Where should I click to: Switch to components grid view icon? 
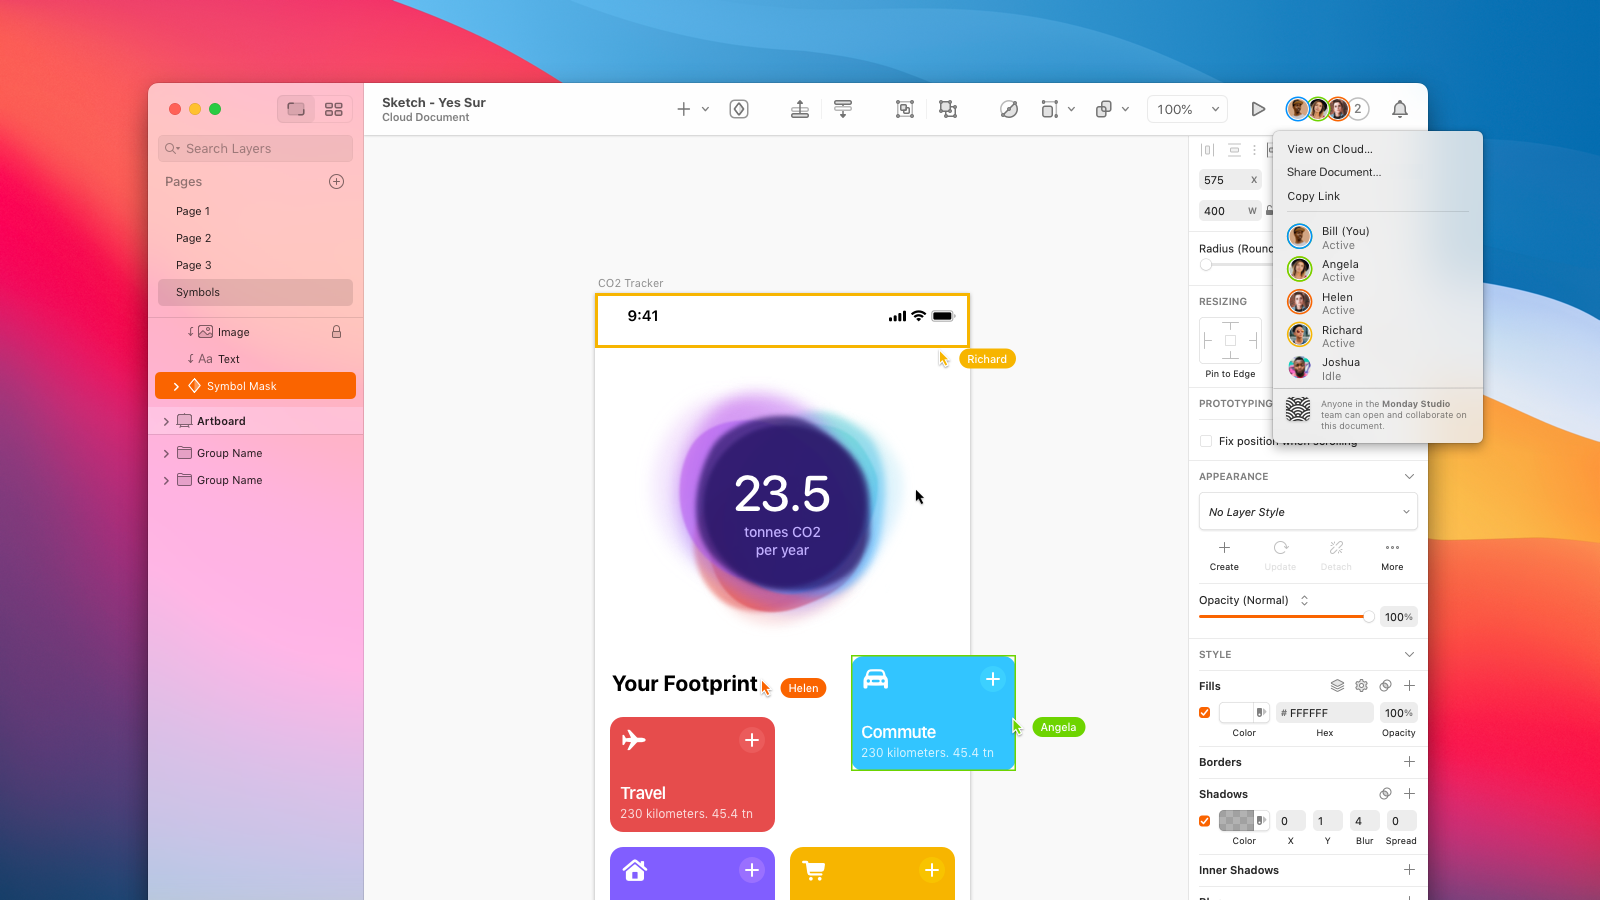[334, 109]
